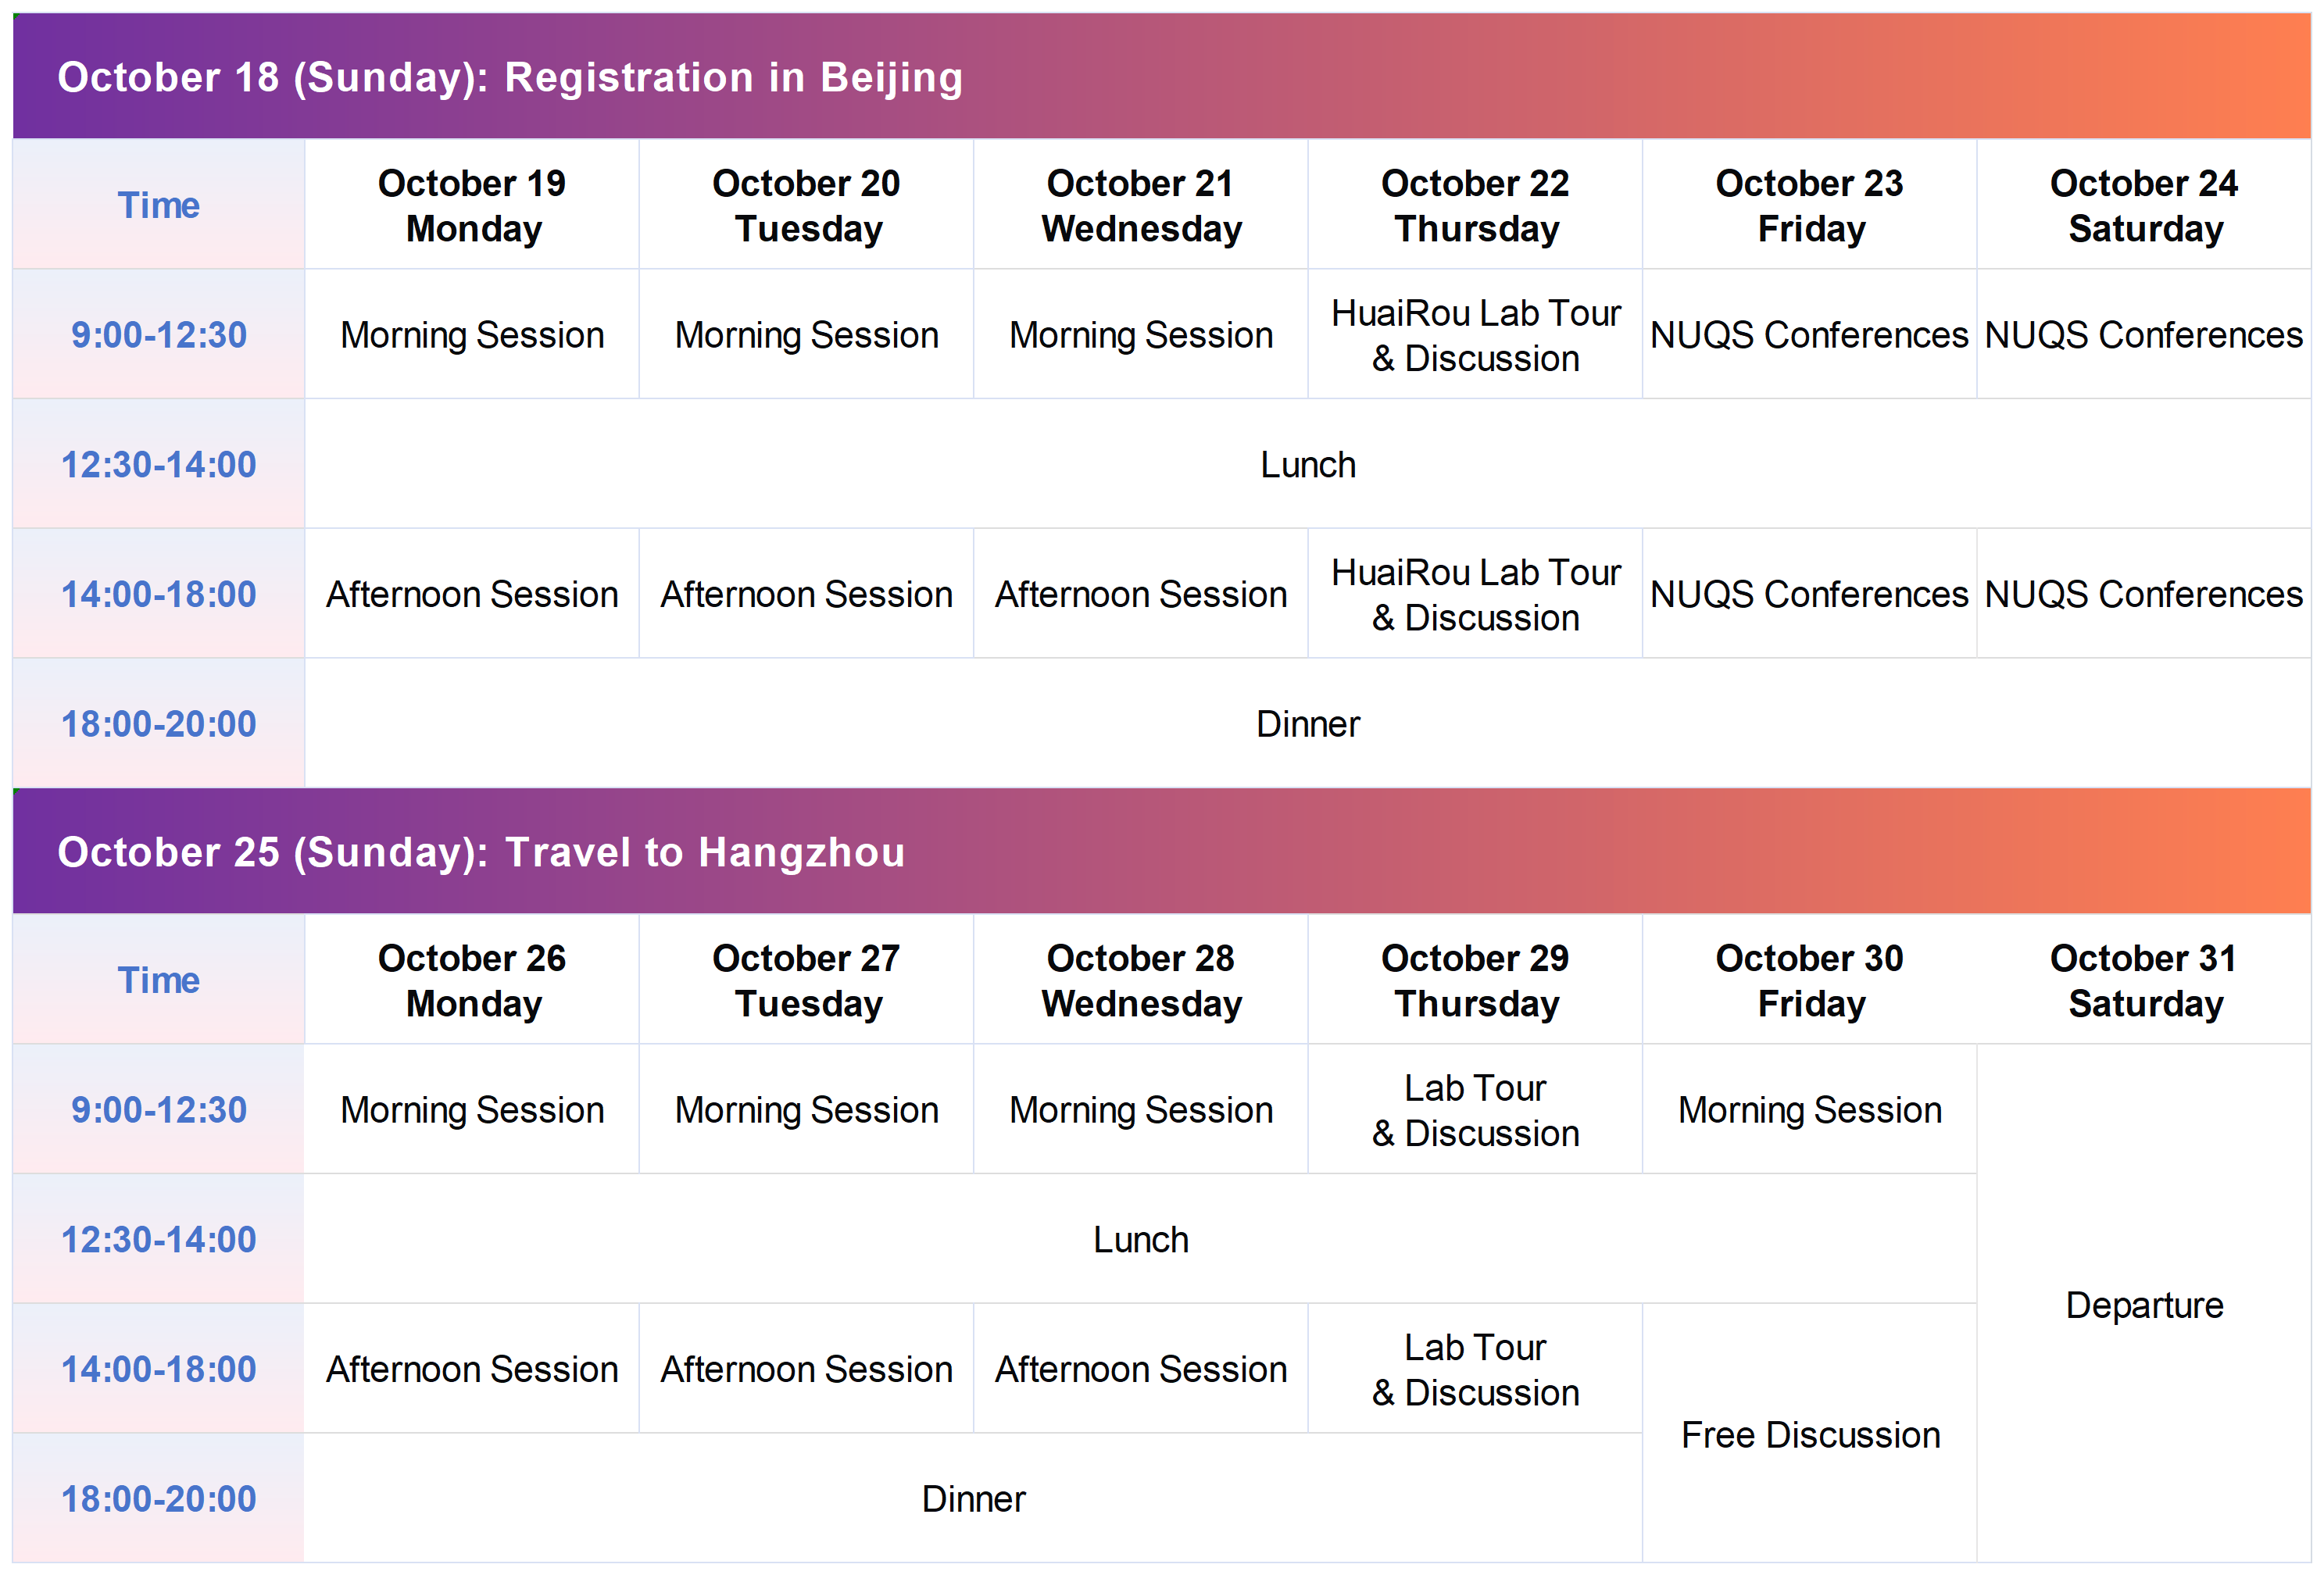2324x1575 pixels.
Task: Select the October 25 Travel to Hangzhou banner
Action: [x=1161, y=851]
